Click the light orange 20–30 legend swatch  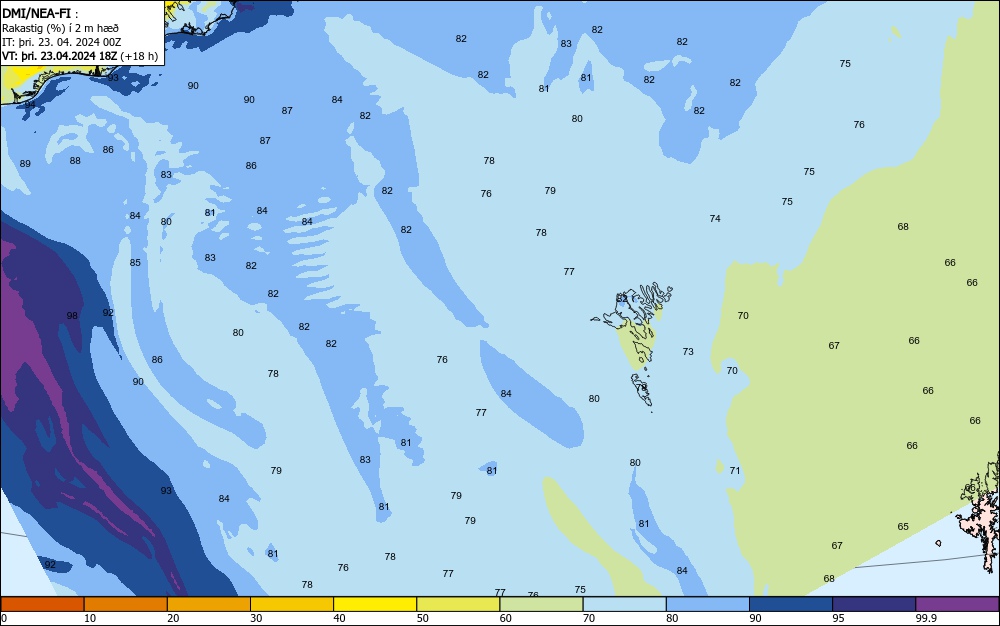(209, 604)
